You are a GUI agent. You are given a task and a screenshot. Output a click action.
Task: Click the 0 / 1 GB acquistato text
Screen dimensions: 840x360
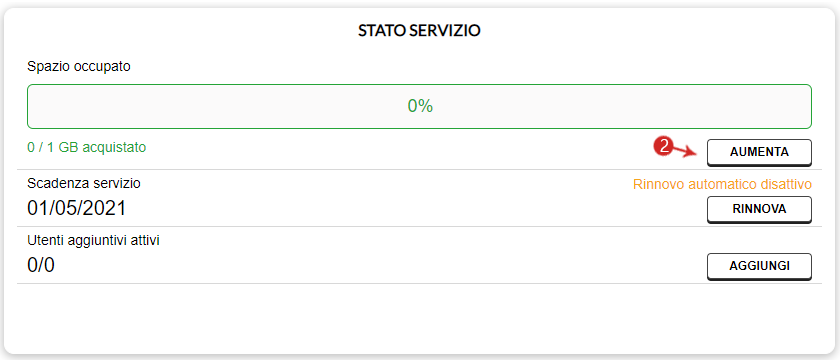tap(86, 147)
